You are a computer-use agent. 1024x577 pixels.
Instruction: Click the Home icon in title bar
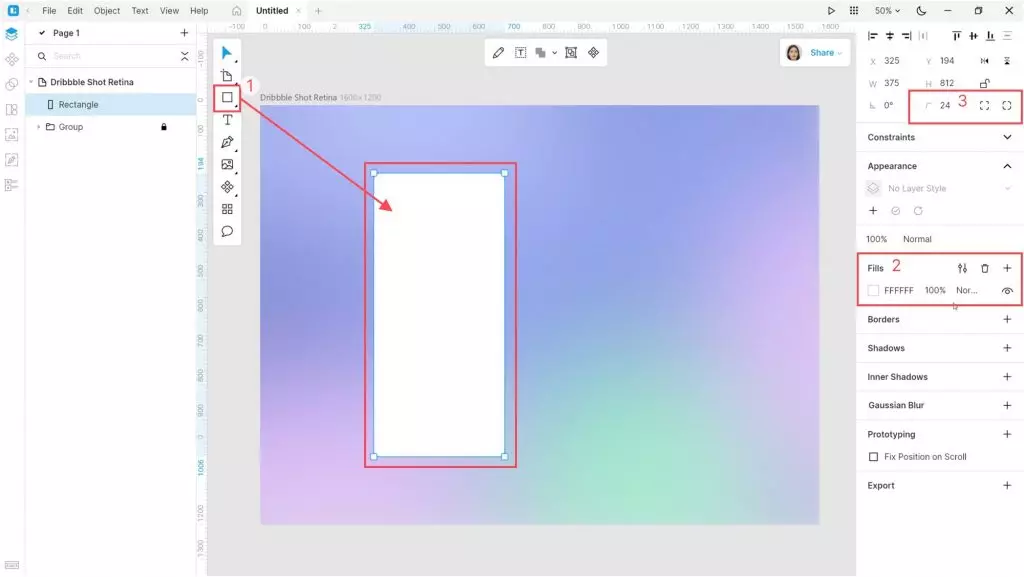(x=236, y=11)
